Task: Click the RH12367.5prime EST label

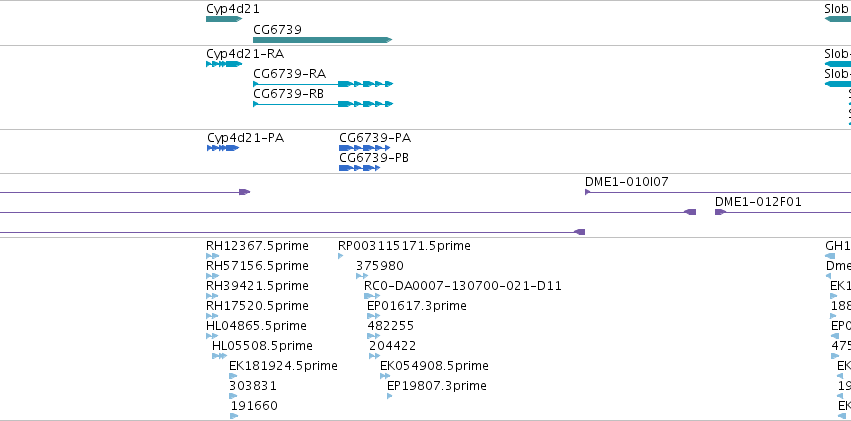Action: point(257,246)
